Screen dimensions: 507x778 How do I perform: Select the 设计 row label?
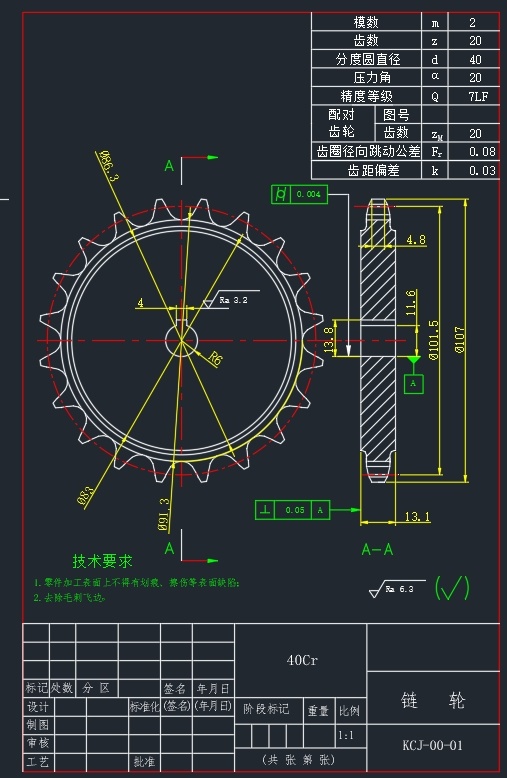click(x=38, y=707)
